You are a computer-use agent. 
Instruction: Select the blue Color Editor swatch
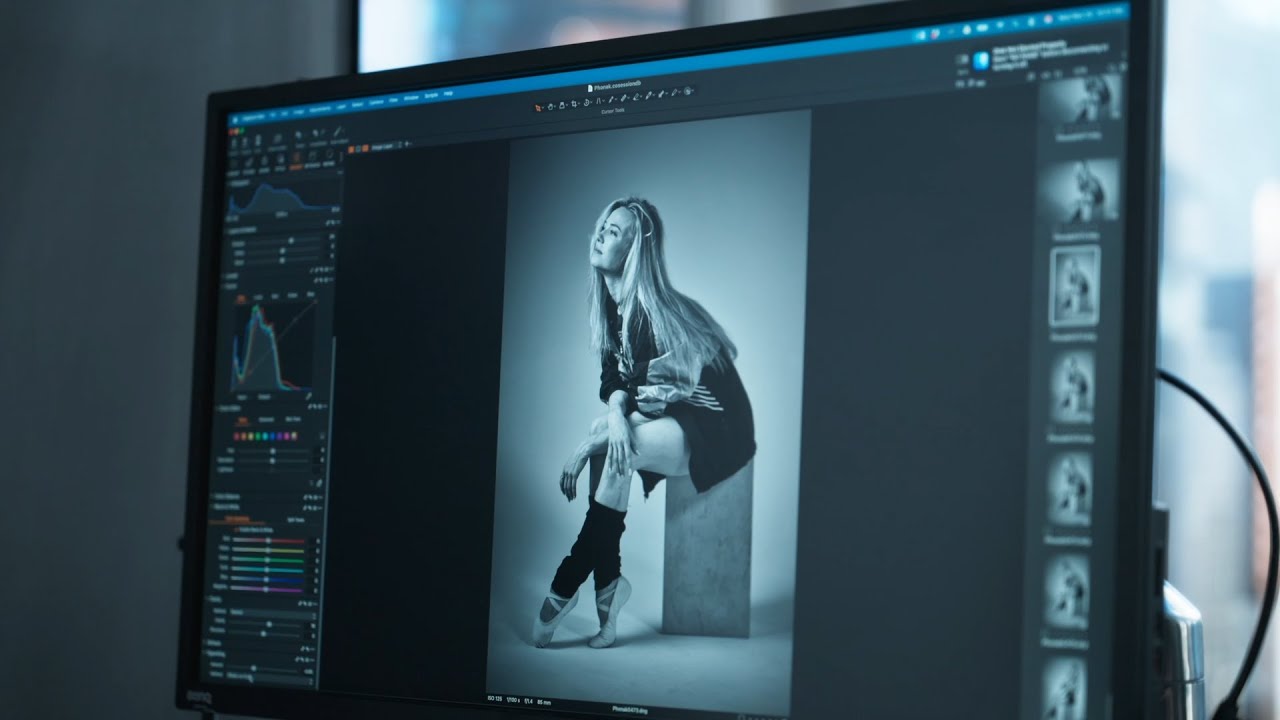[272, 436]
